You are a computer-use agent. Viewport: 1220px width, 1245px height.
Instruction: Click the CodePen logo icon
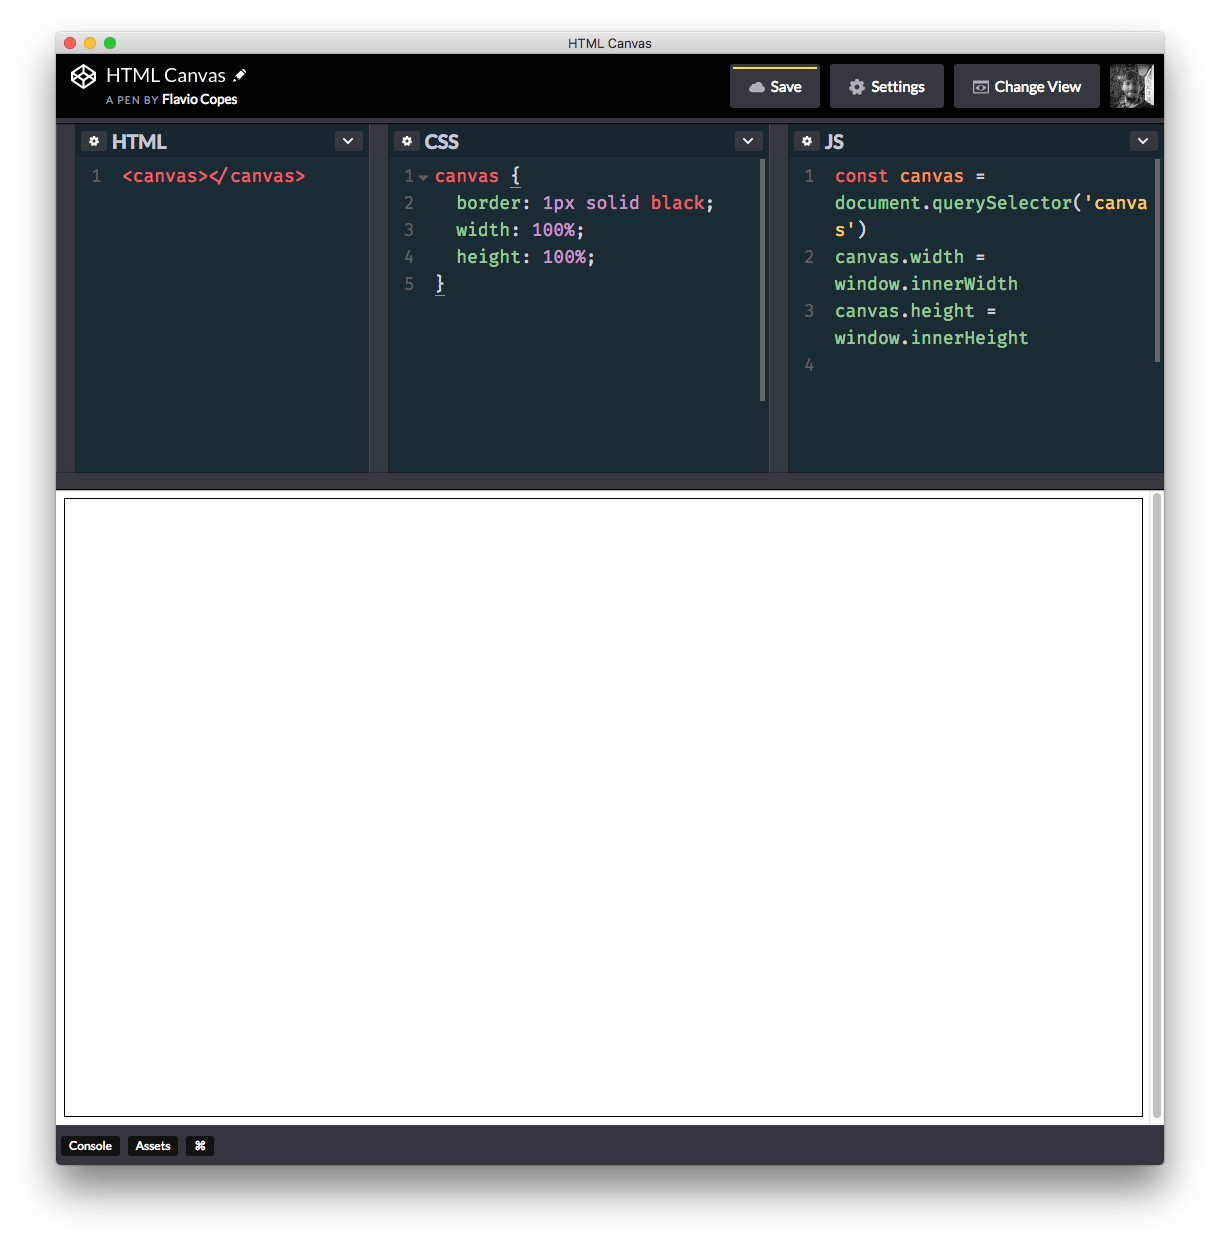[83, 77]
